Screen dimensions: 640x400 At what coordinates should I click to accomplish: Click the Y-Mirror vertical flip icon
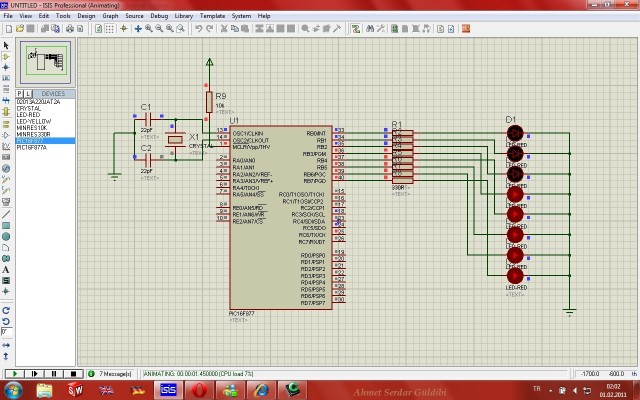pos(6,356)
